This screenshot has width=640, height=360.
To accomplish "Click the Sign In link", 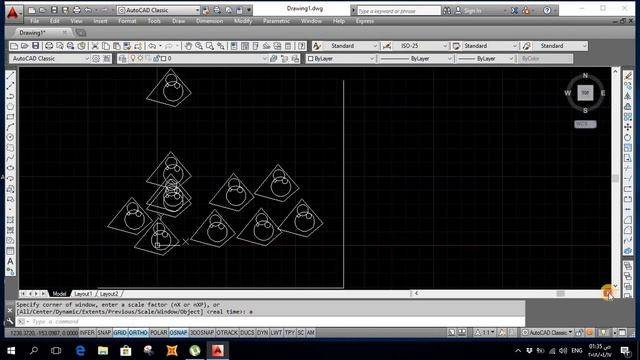I will coord(472,11).
